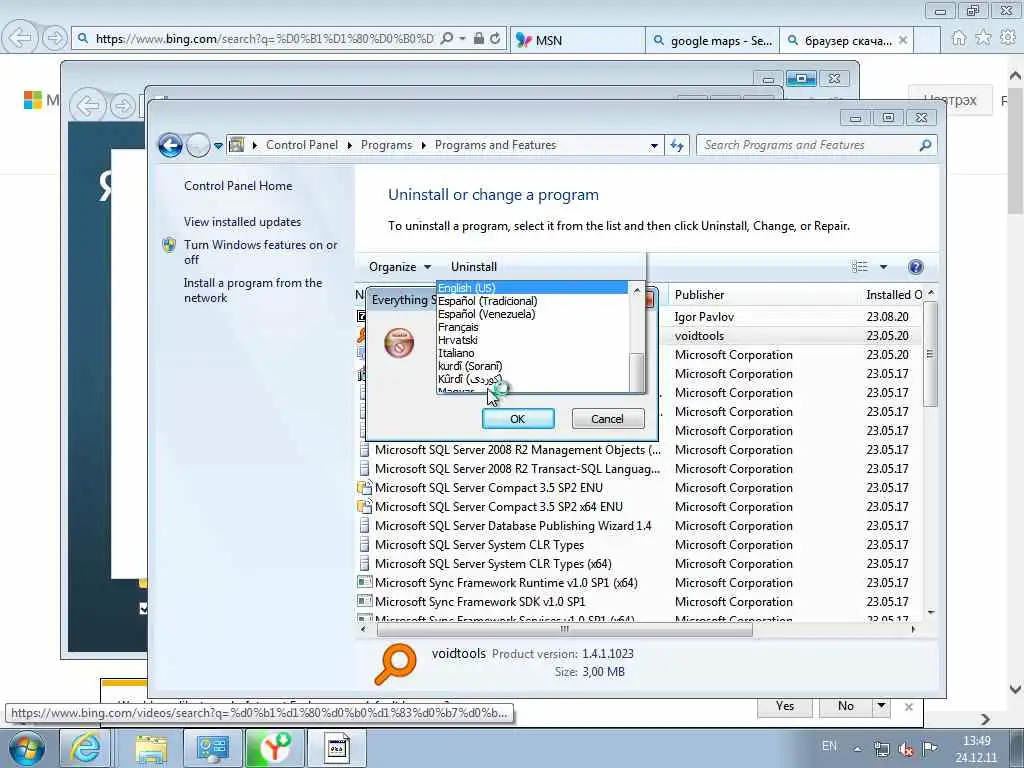Open Turn Windows features on or off
The image size is (1024, 768).
[260, 252]
